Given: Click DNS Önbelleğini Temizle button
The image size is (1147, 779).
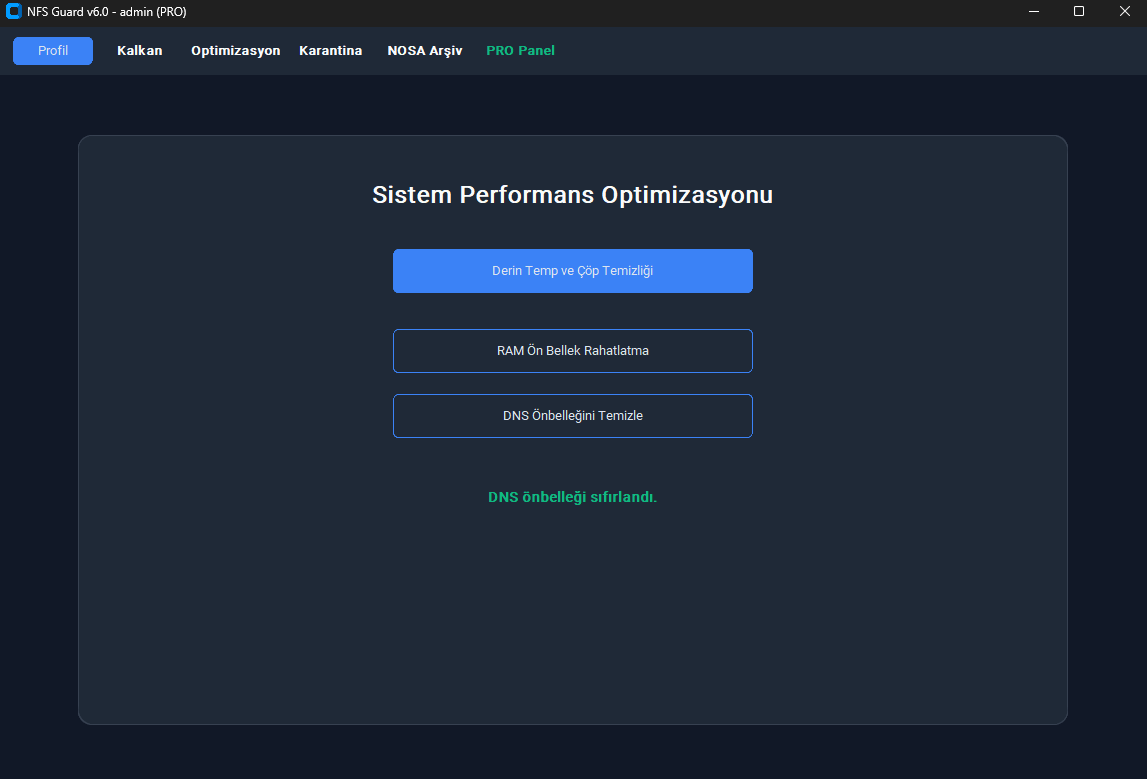Looking at the screenshot, I should point(573,416).
